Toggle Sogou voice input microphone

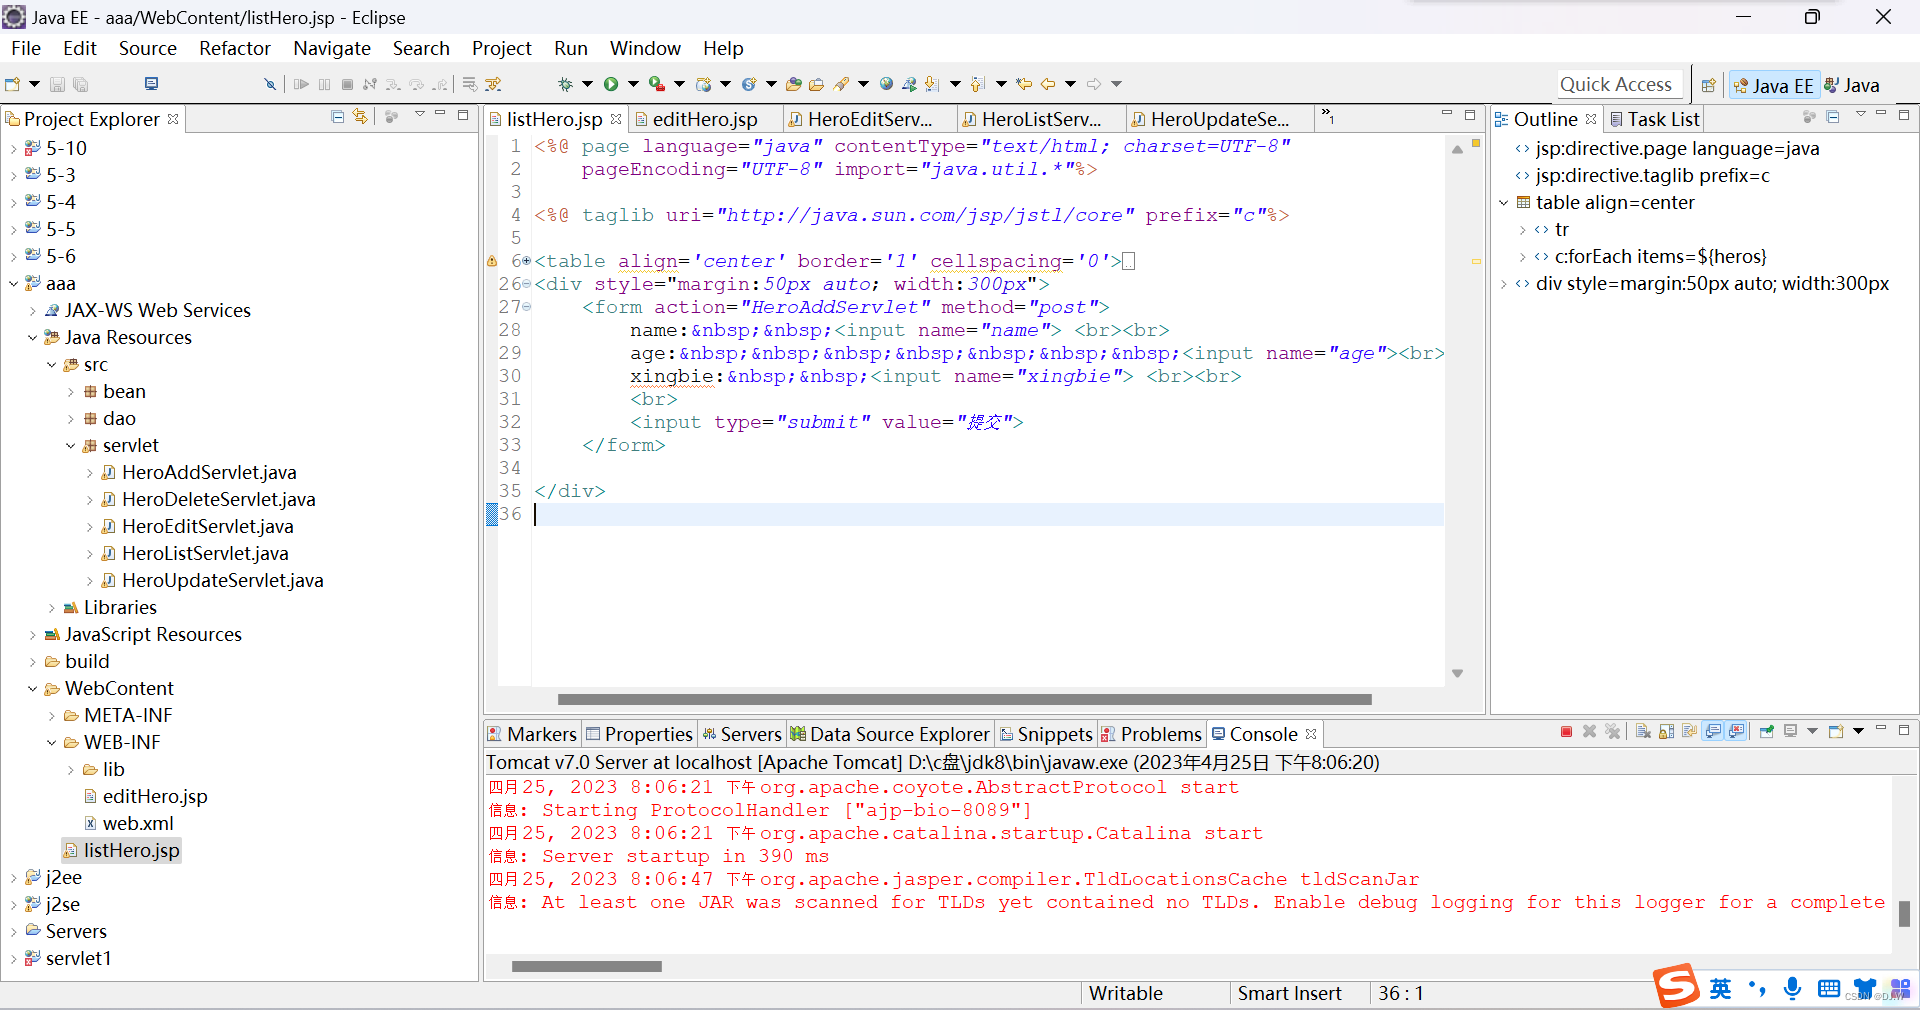coord(1793,989)
